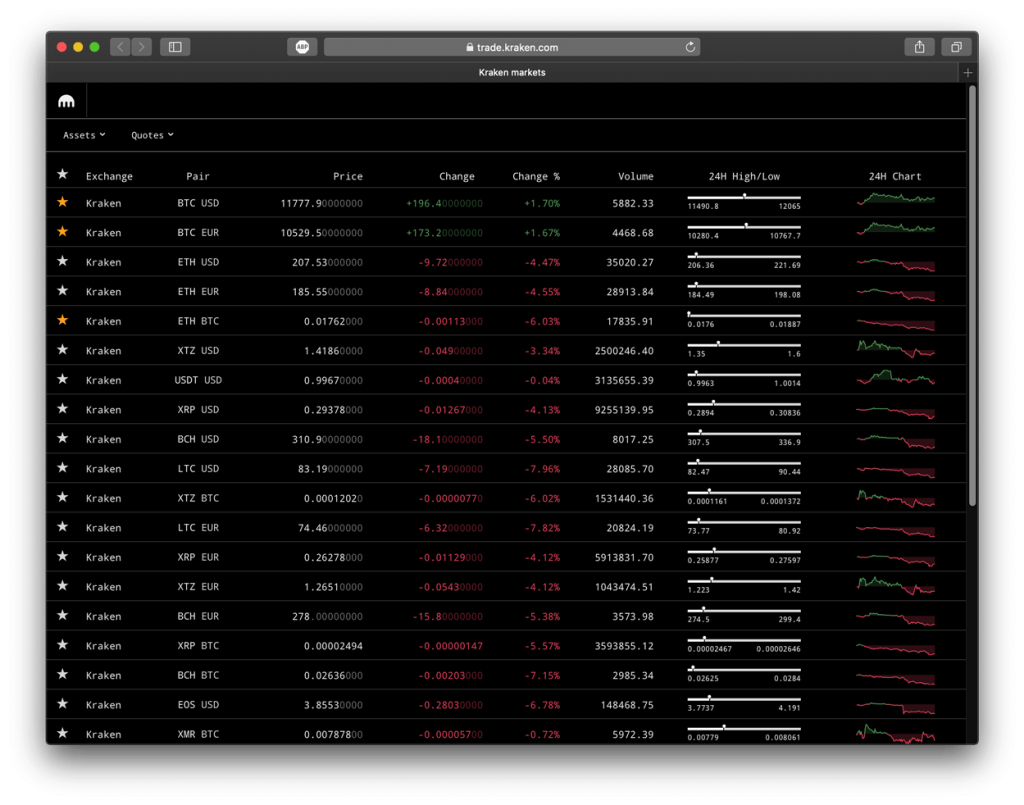Viewport: 1024px width, 805px height.
Task: Click the XRP USD volume 9255139.95
Action: click(624, 409)
